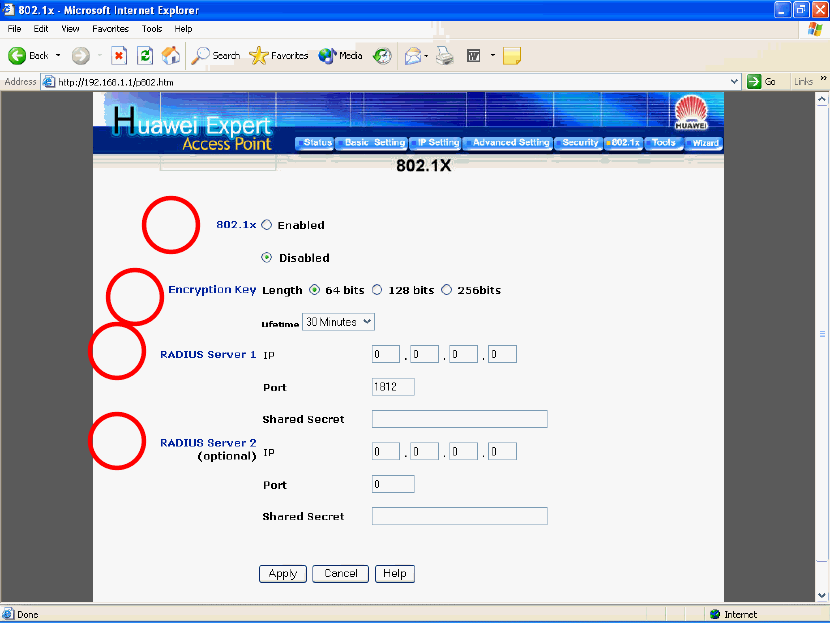
Task: Switch to the IP Setting tab
Action: [x=435, y=143]
